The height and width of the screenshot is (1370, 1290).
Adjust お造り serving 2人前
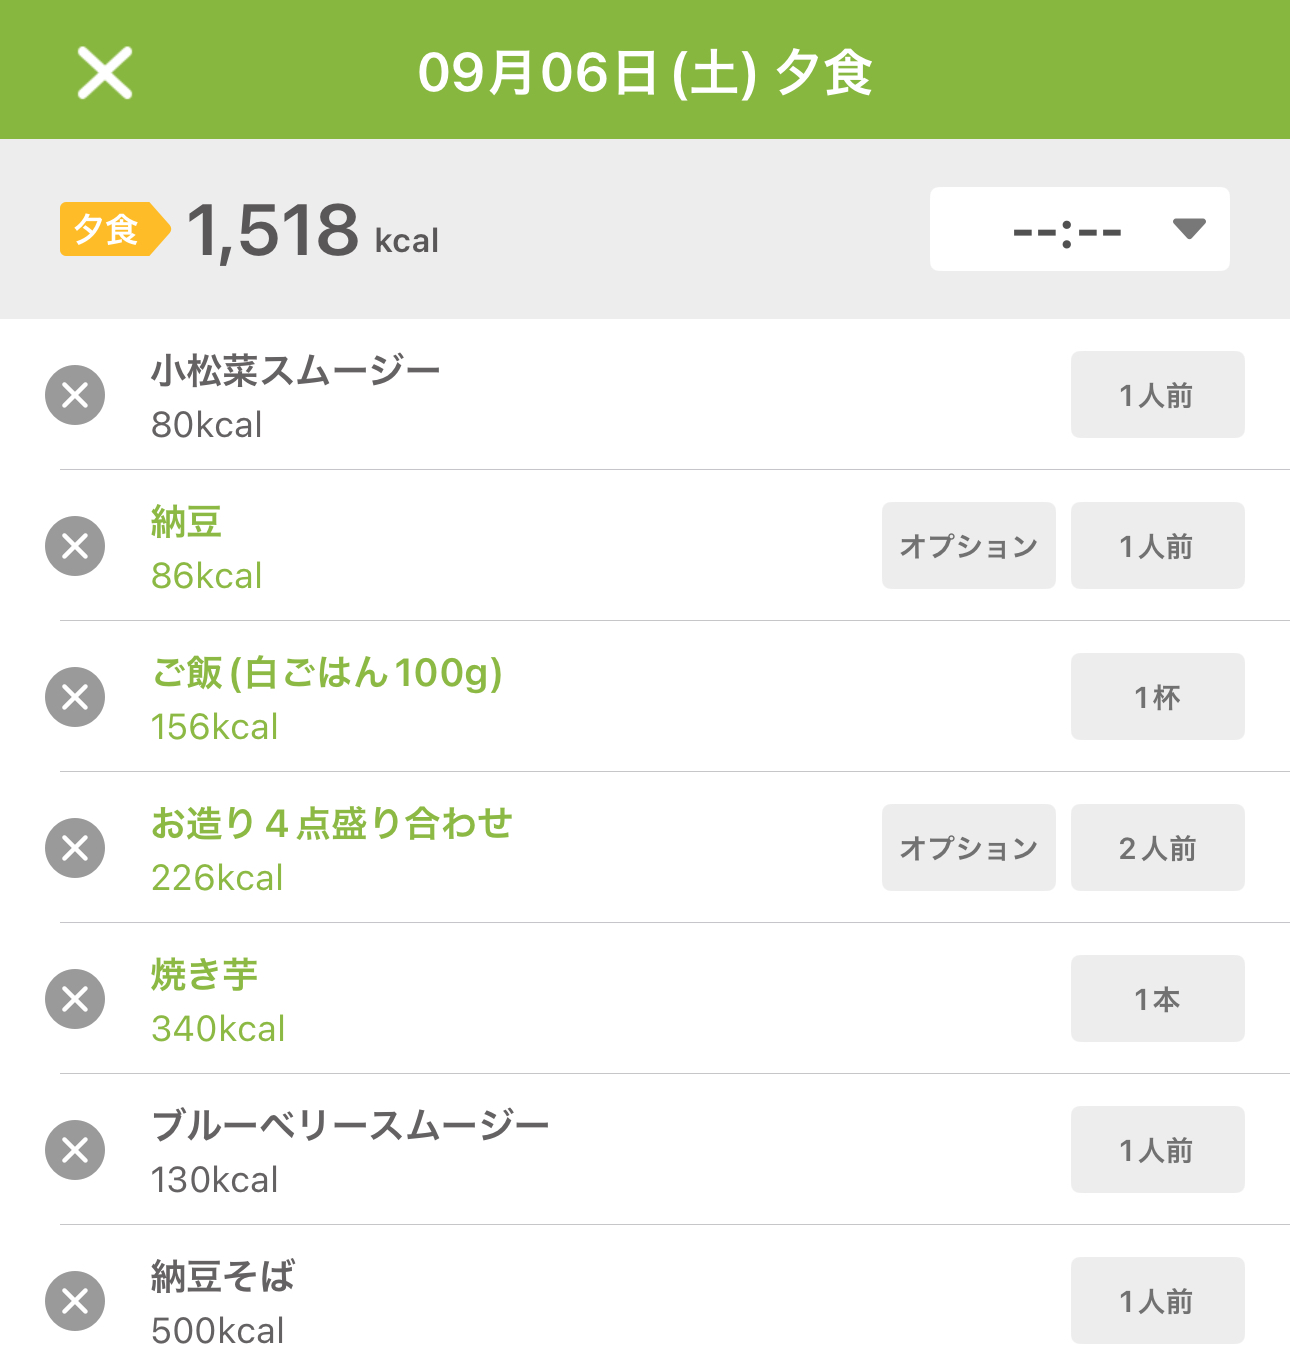click(1158, 848)
